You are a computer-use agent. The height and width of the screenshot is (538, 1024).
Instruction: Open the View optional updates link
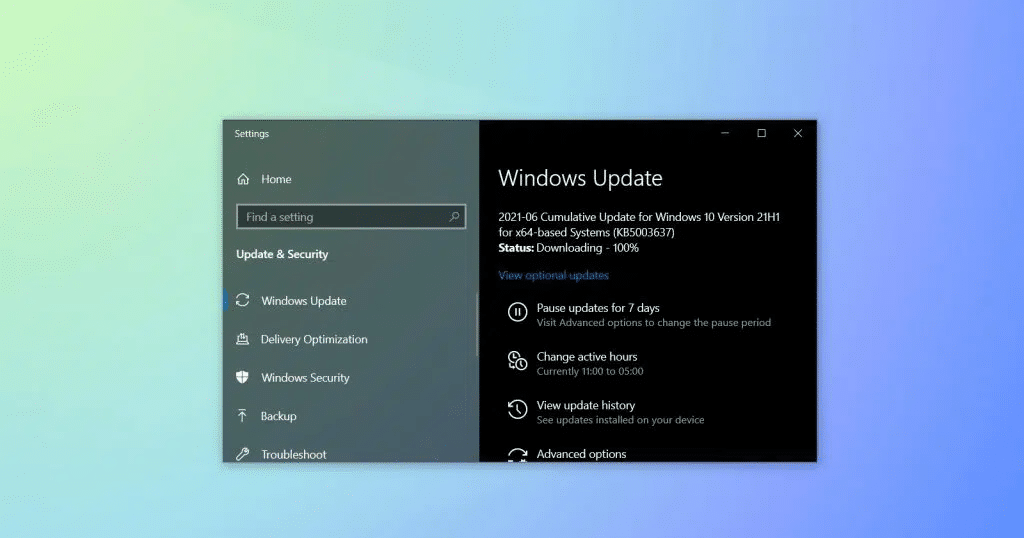pos(553,275)
